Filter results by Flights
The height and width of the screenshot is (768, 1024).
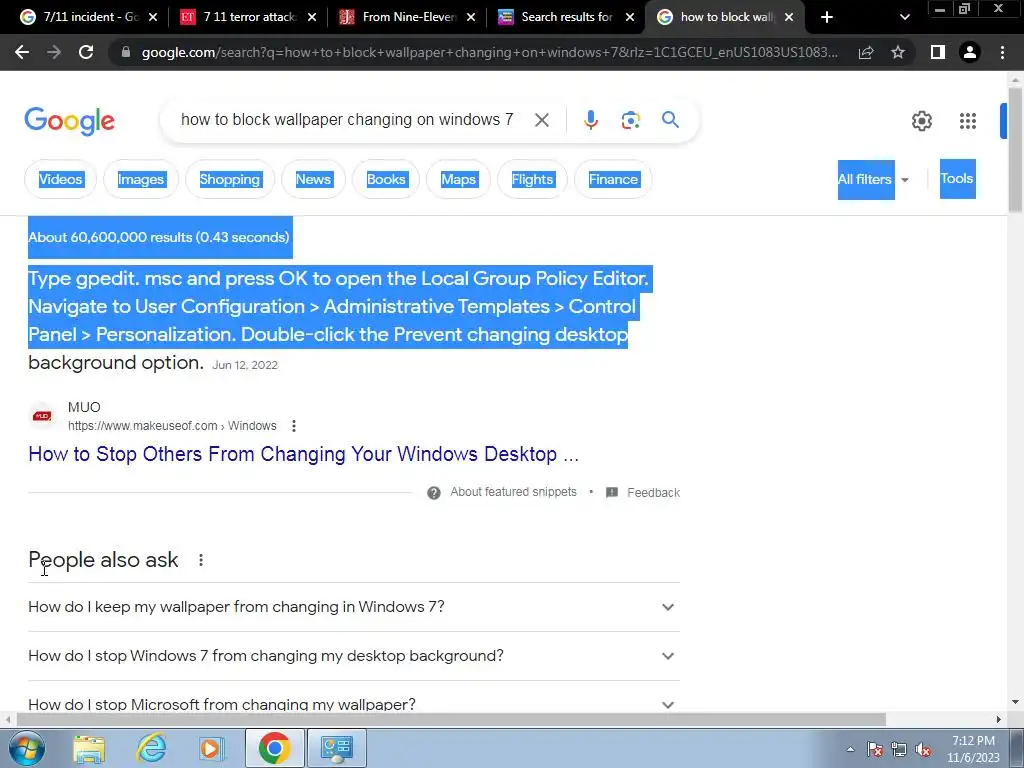(532, 179)
